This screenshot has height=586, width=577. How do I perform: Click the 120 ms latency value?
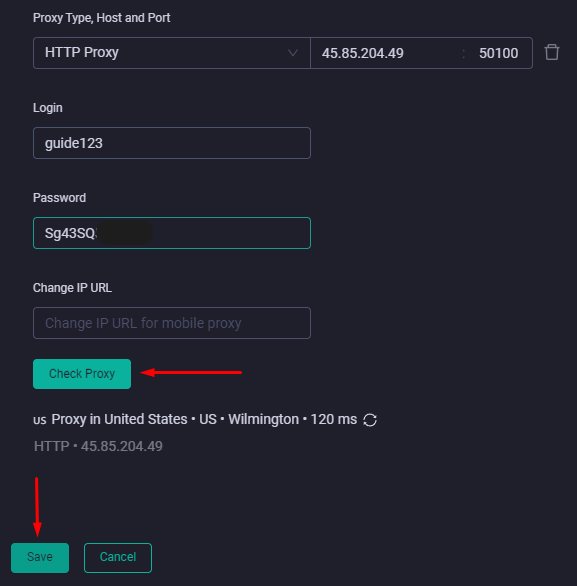[x=334, y=419]
